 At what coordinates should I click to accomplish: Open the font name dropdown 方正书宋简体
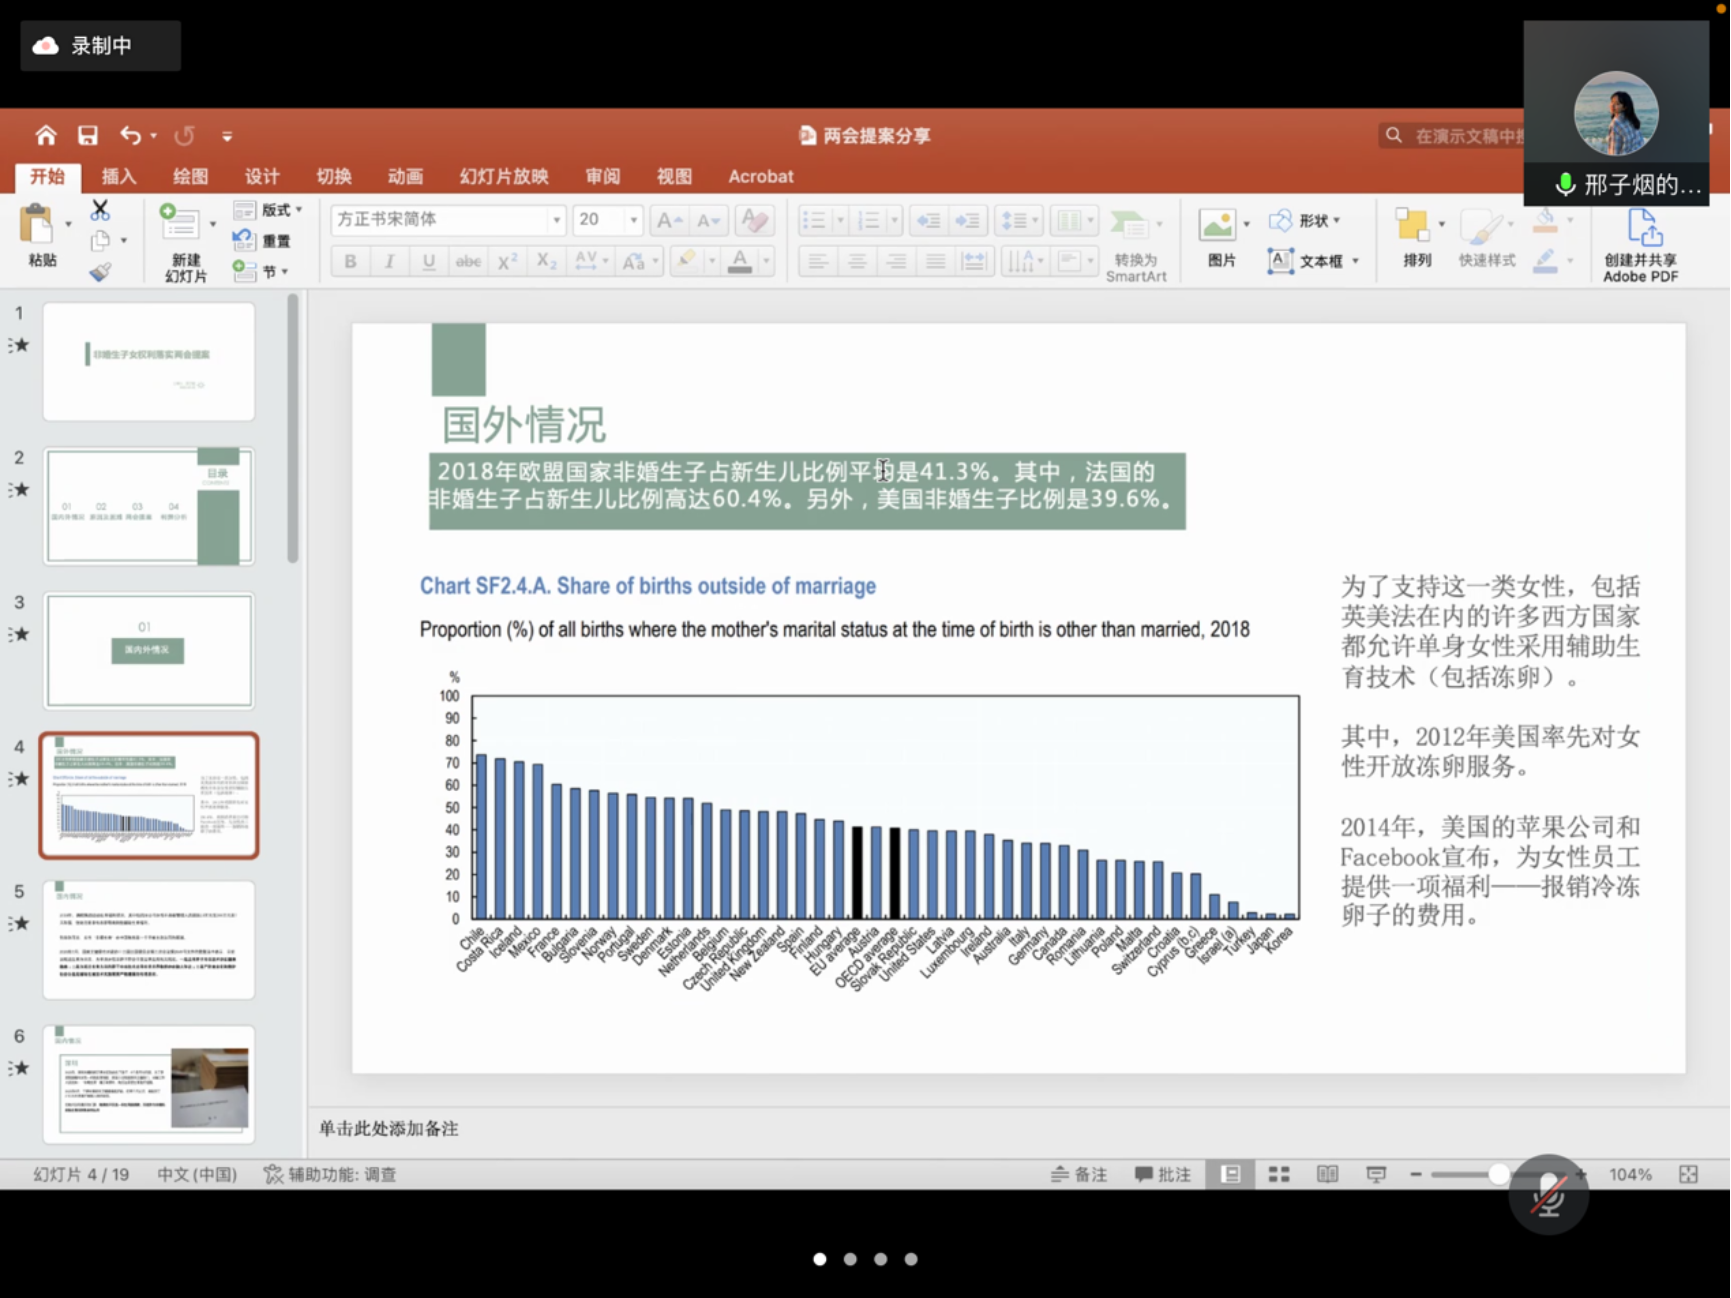(x=557, y=219)
